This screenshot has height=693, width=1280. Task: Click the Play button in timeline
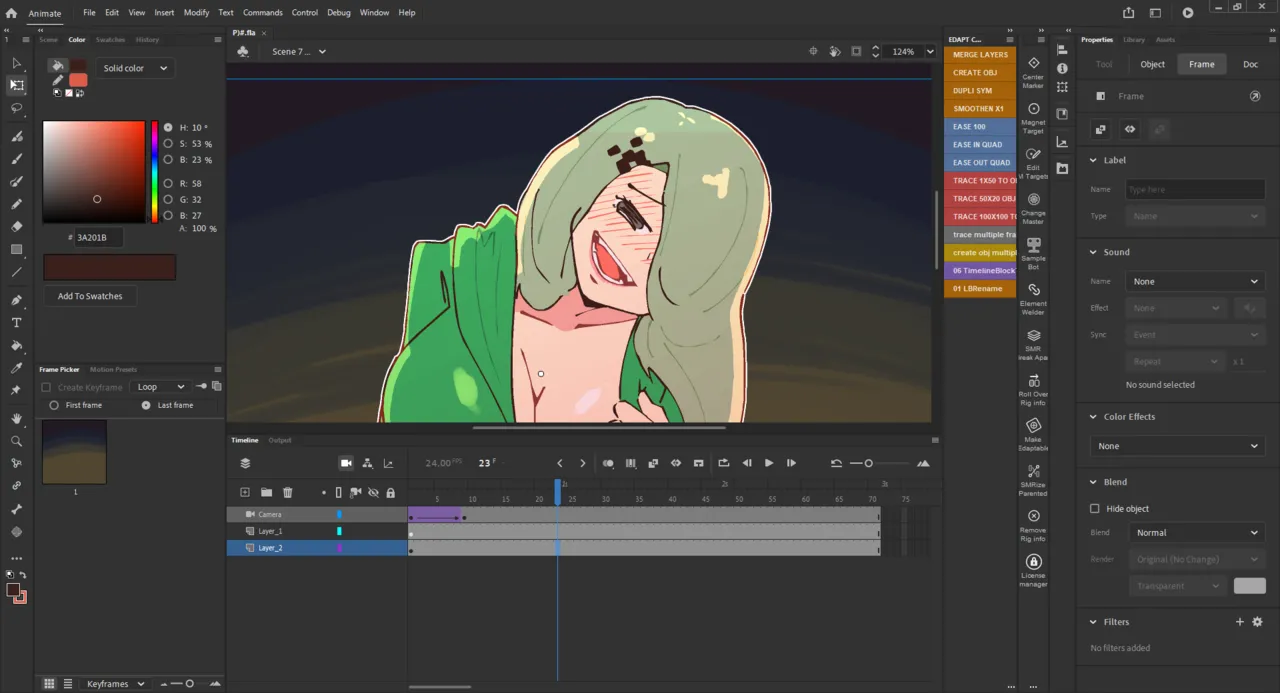(x=768, y=463)
